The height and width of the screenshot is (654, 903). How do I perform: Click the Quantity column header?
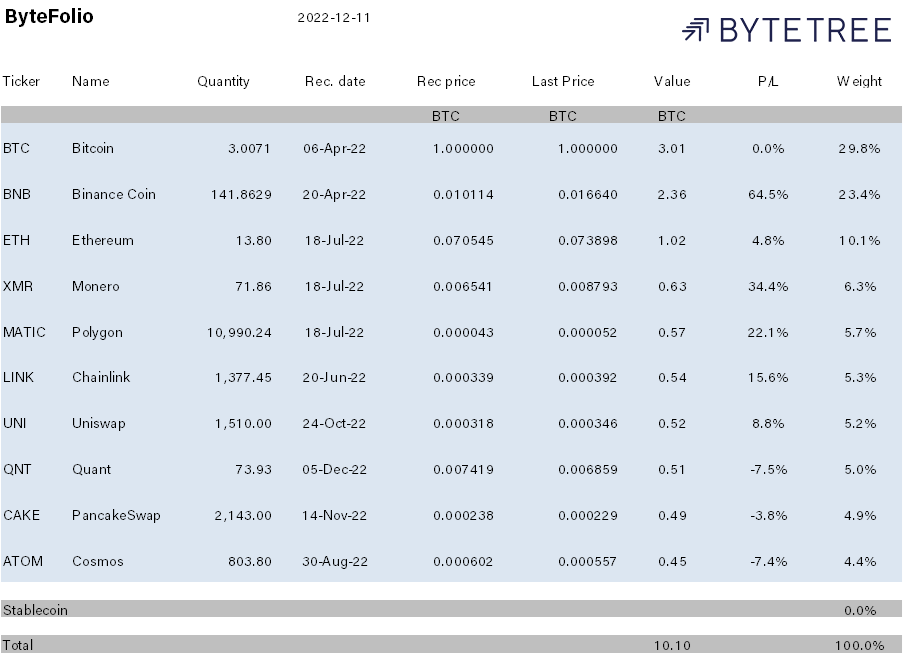click(x=223, y=82)
